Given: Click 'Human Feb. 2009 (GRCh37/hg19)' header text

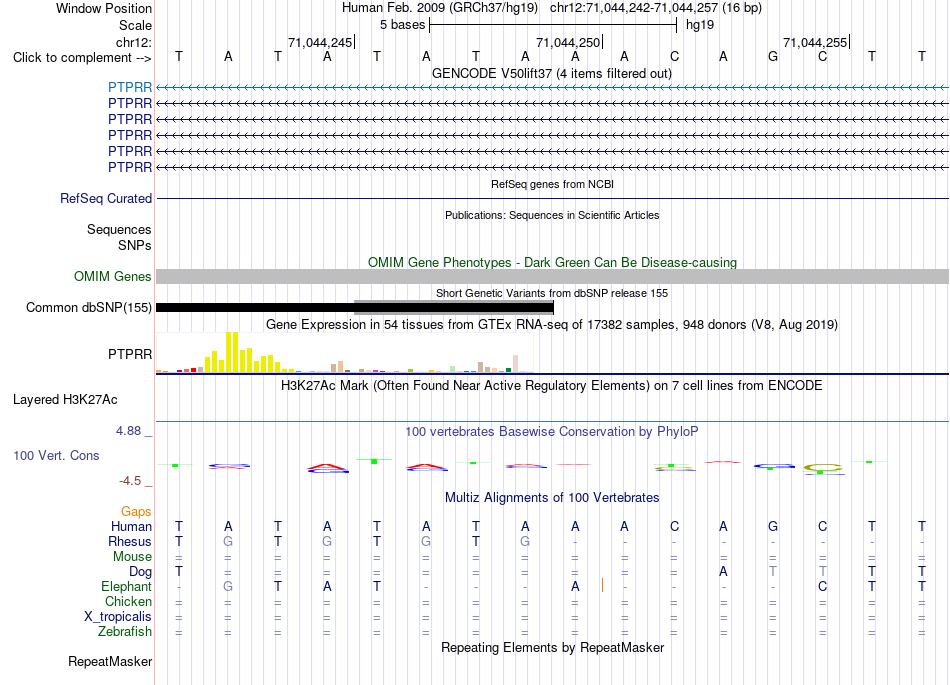Looking at the screenshot, I should pyautogui.click(x=440, y=8).
